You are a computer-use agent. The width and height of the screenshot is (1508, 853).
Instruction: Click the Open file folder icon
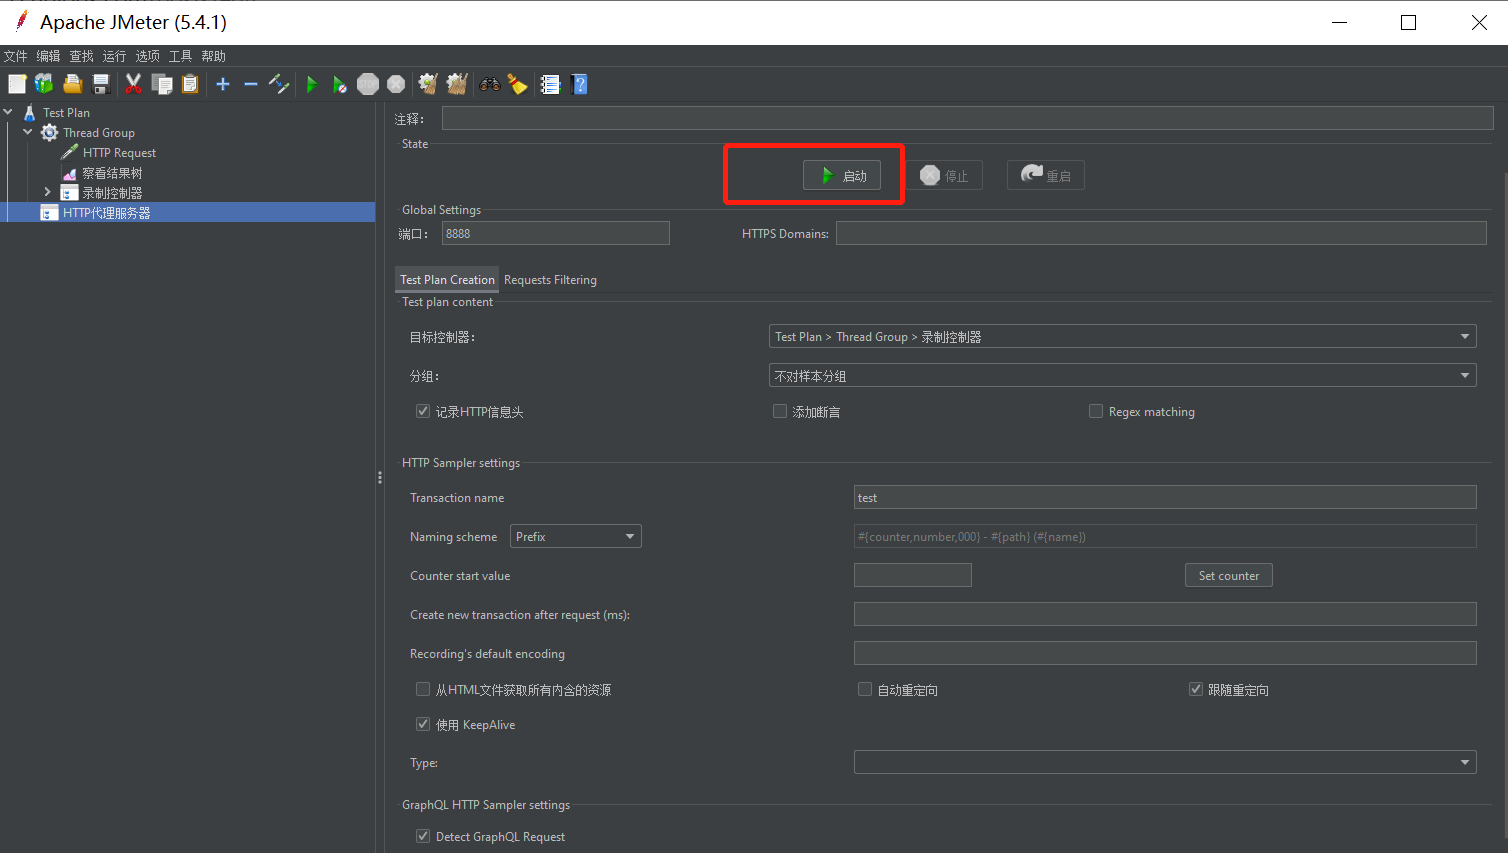(x=72, y=85)
